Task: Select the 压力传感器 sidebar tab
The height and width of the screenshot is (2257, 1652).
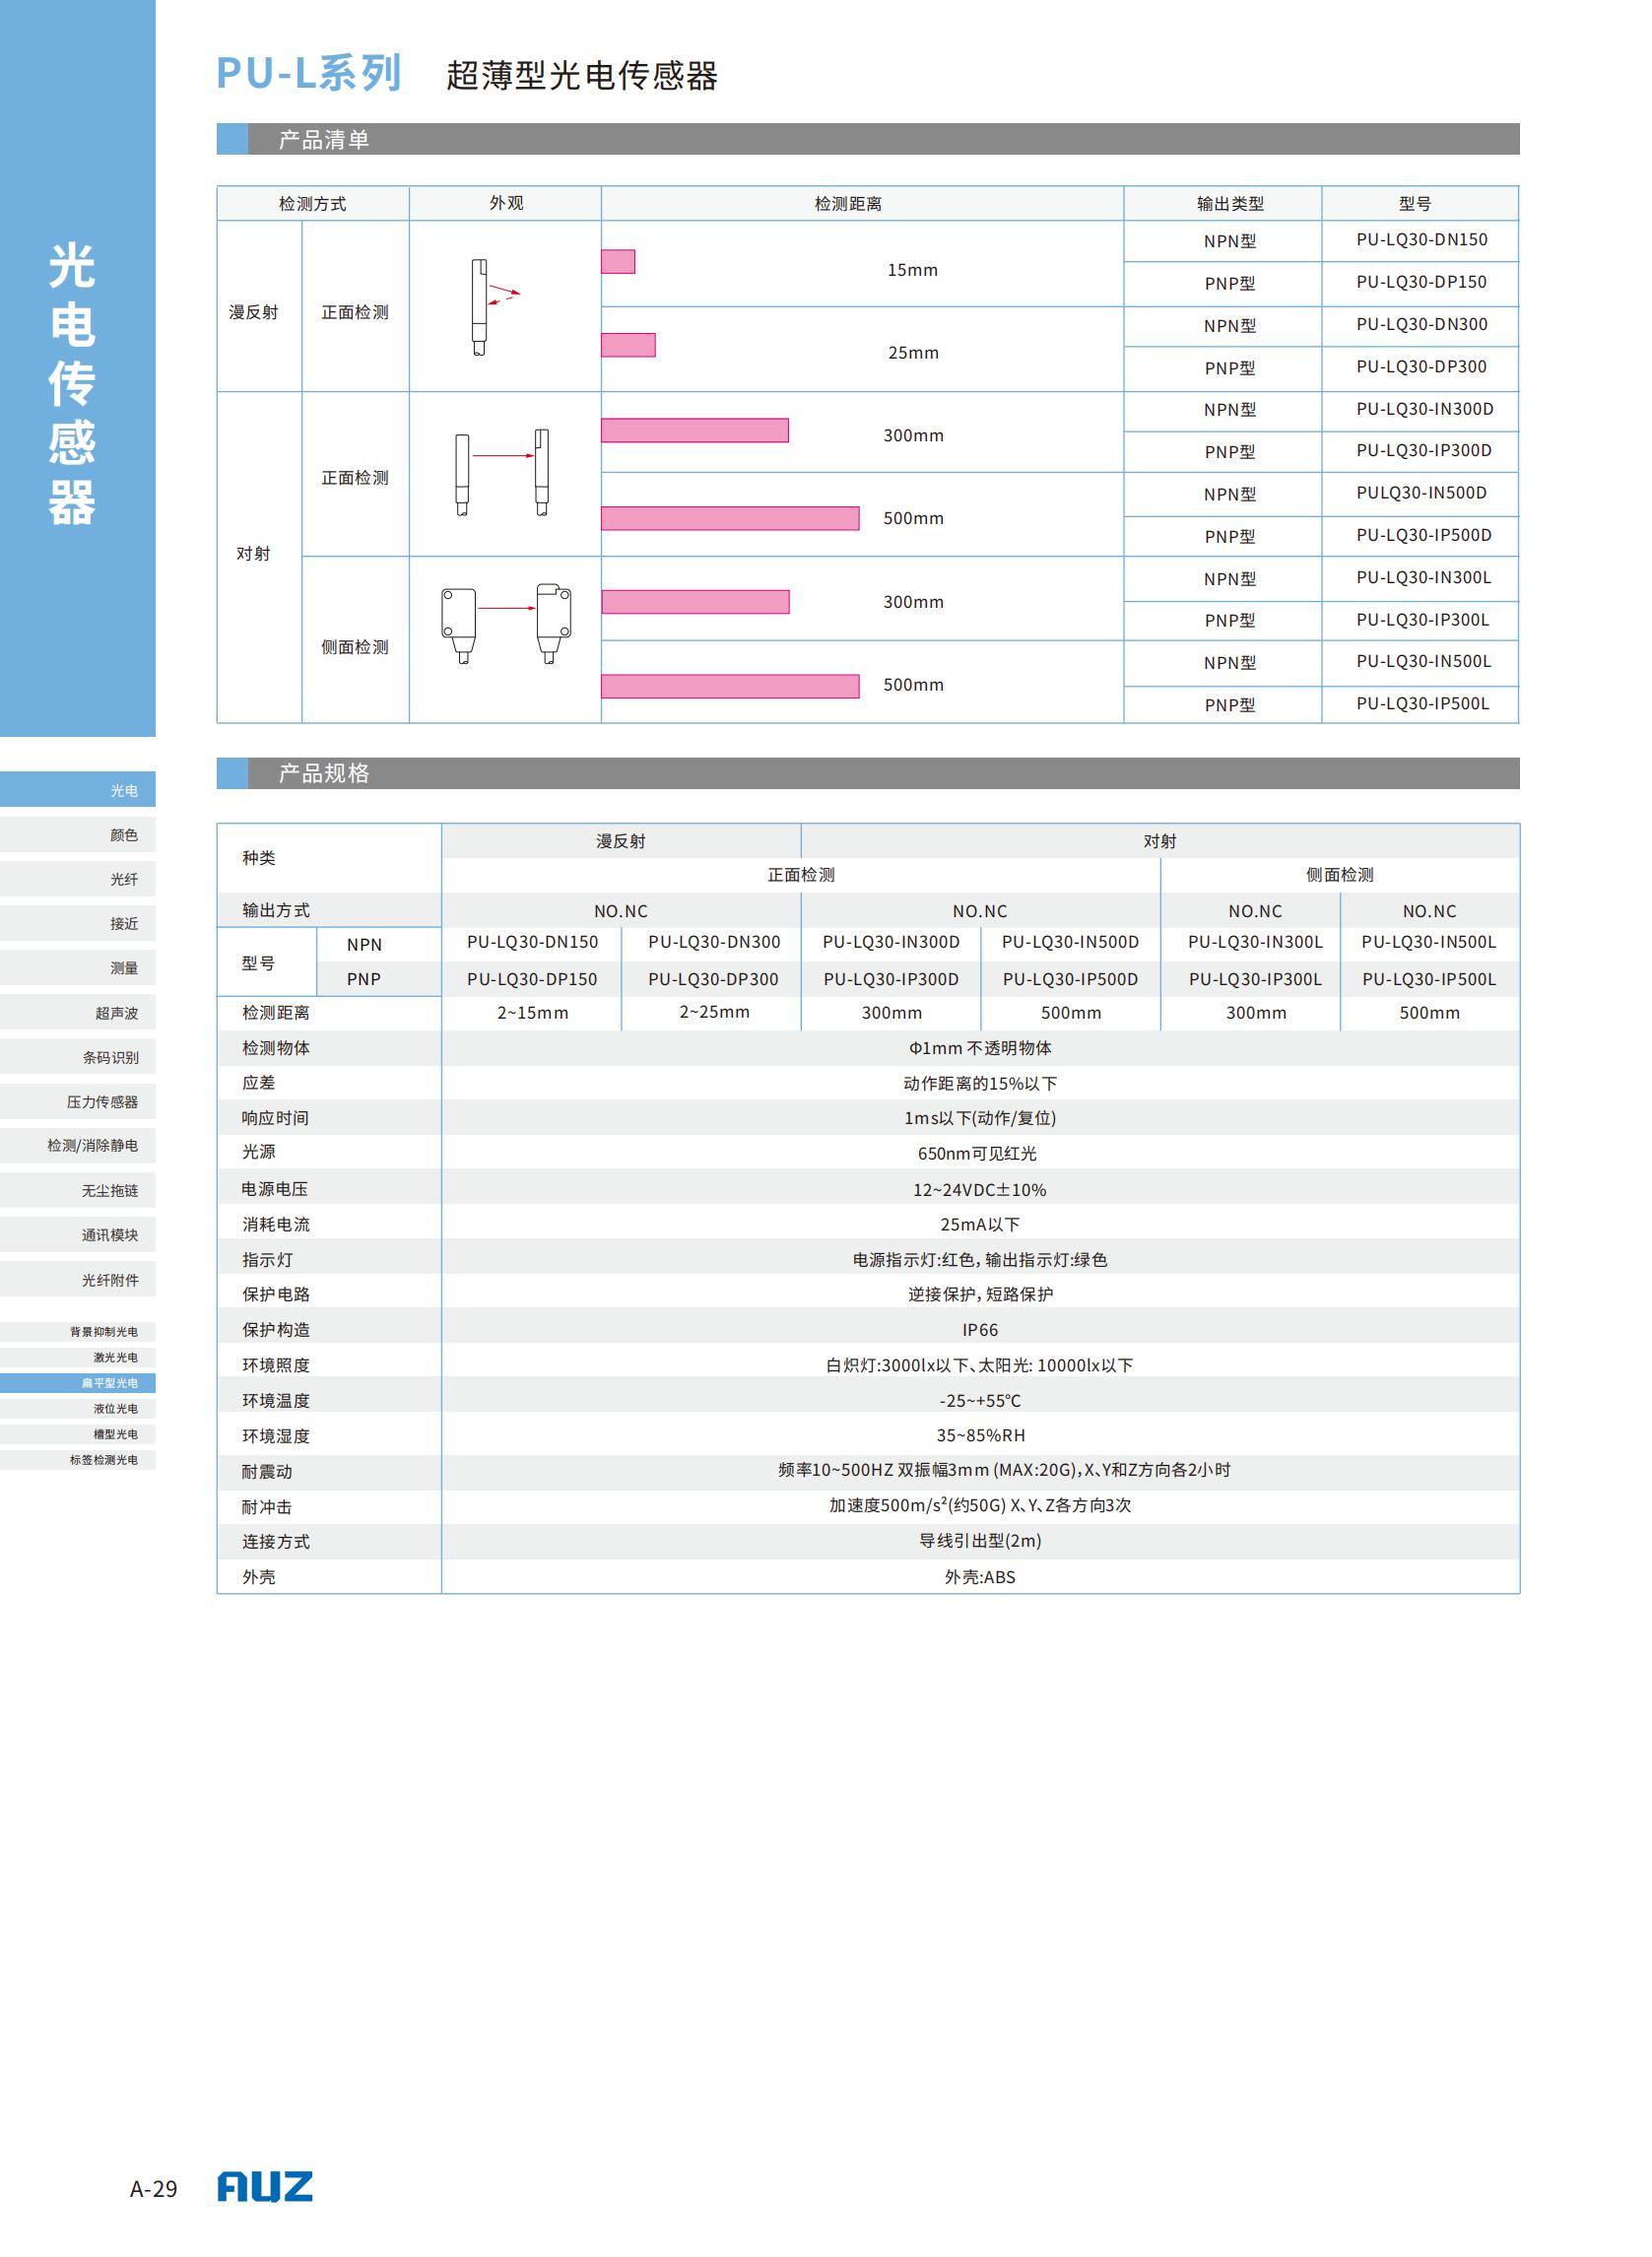Action: [x=78, y=1102]
